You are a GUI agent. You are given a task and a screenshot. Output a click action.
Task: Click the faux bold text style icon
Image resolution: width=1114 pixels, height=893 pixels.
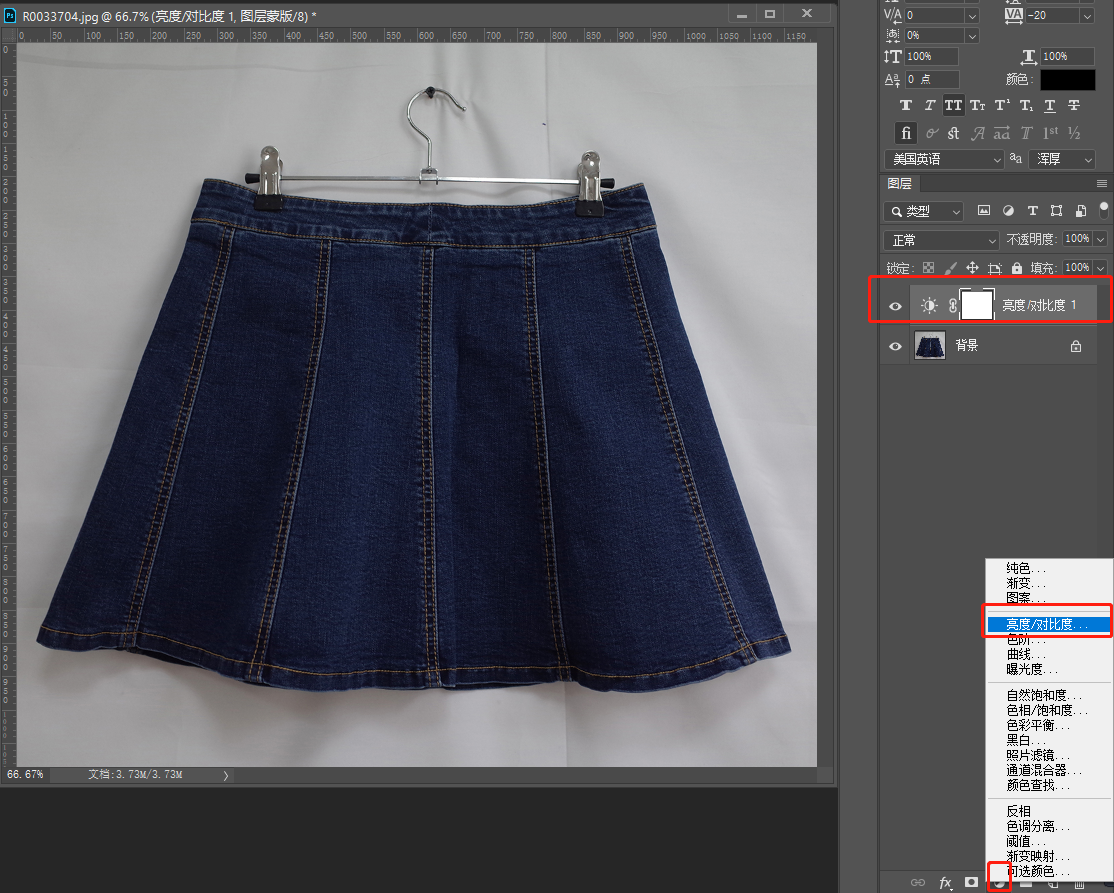click(x=906, y=106)
